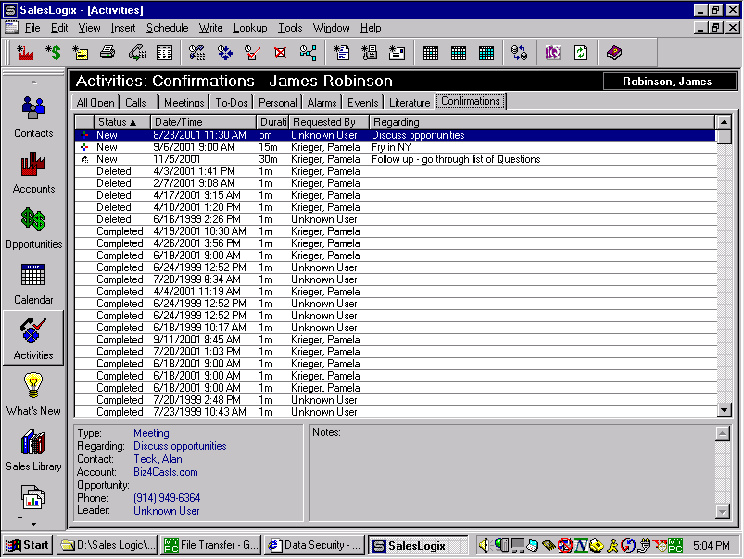The height and width of the screenshot is (559, 744).
Task: Open the Tools menu
Action: (x=290, y=28)
